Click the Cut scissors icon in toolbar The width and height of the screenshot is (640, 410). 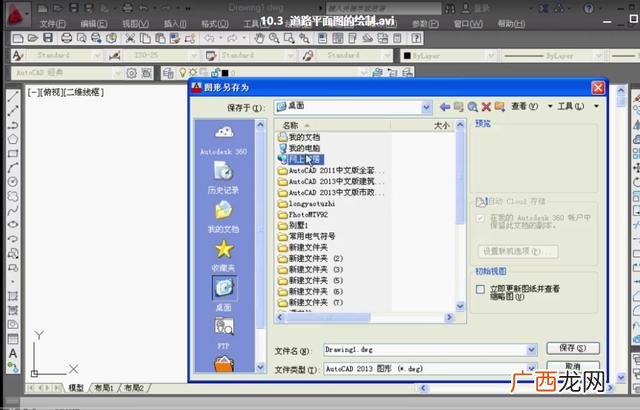[130, 38]
